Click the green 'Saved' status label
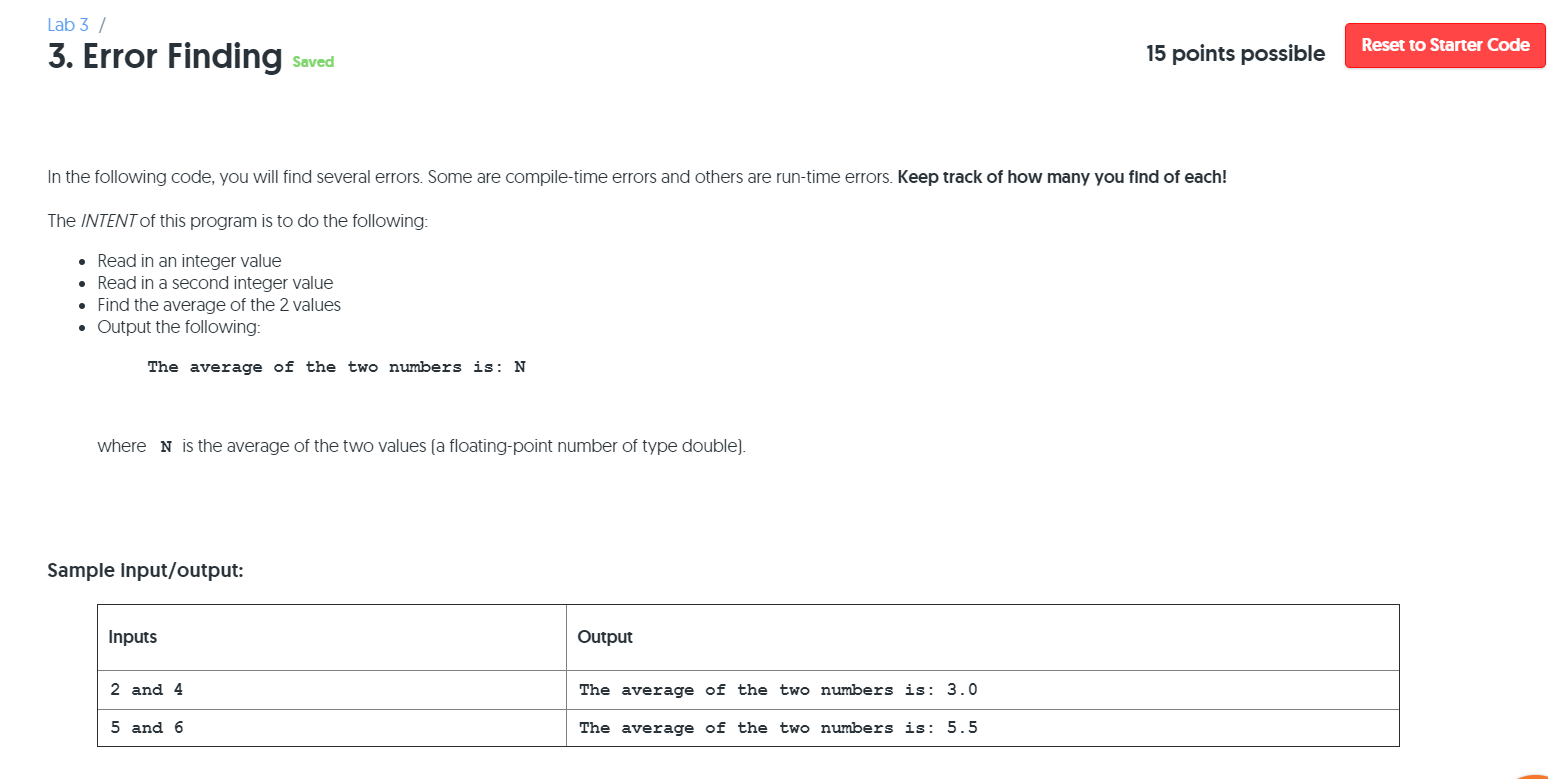 tap(313, 62)
